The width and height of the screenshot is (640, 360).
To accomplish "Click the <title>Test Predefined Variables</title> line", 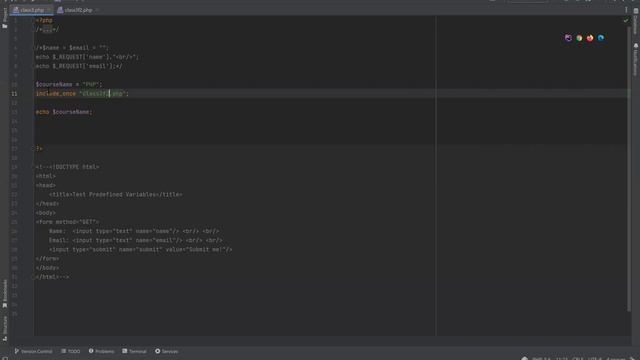I will pos(116,195).
